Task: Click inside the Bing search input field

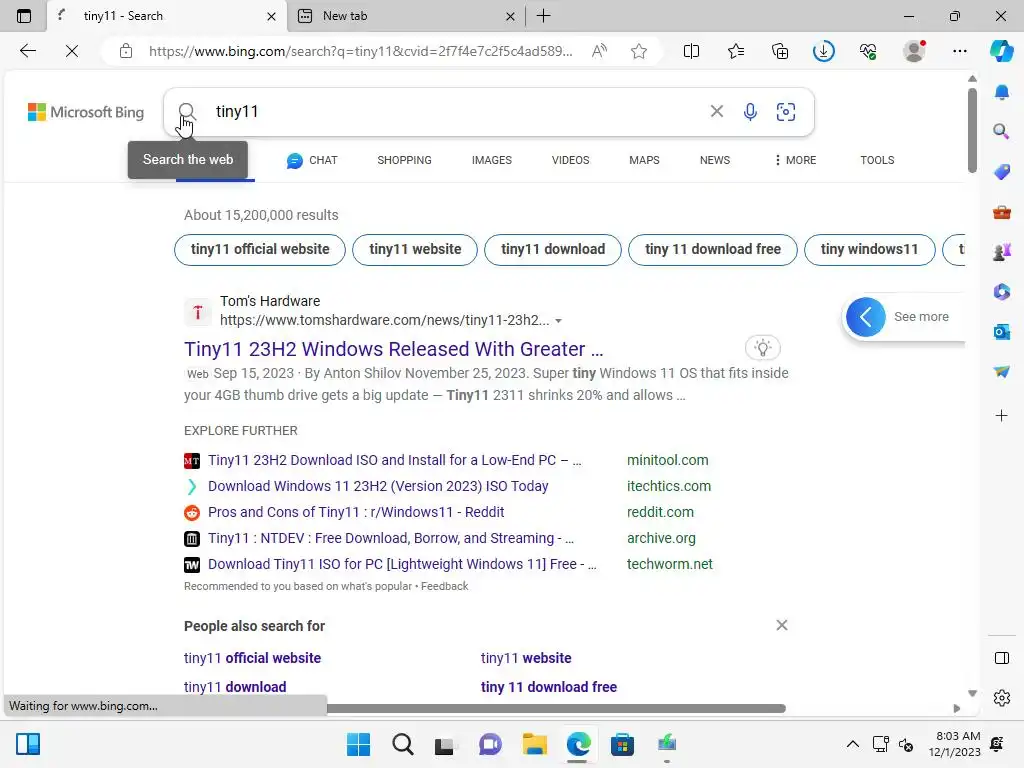Action: click(x=457, y=112)
